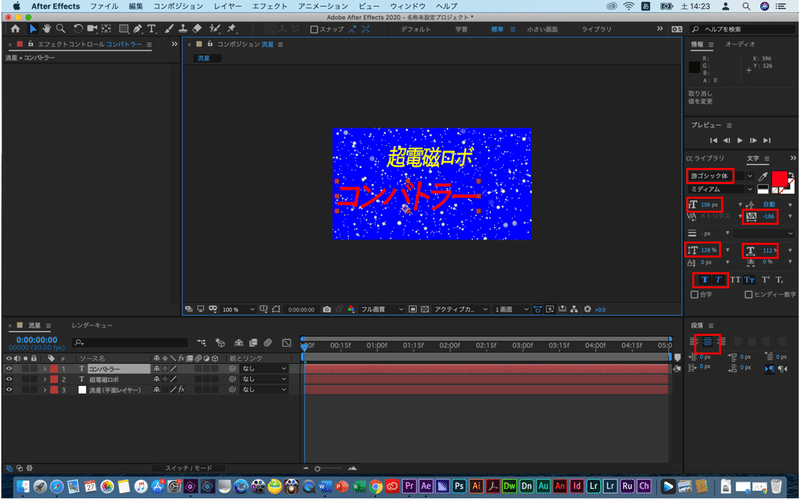Click the timeline layer search field
Viewport: 800px width, 499px height.
coord(130,343)
